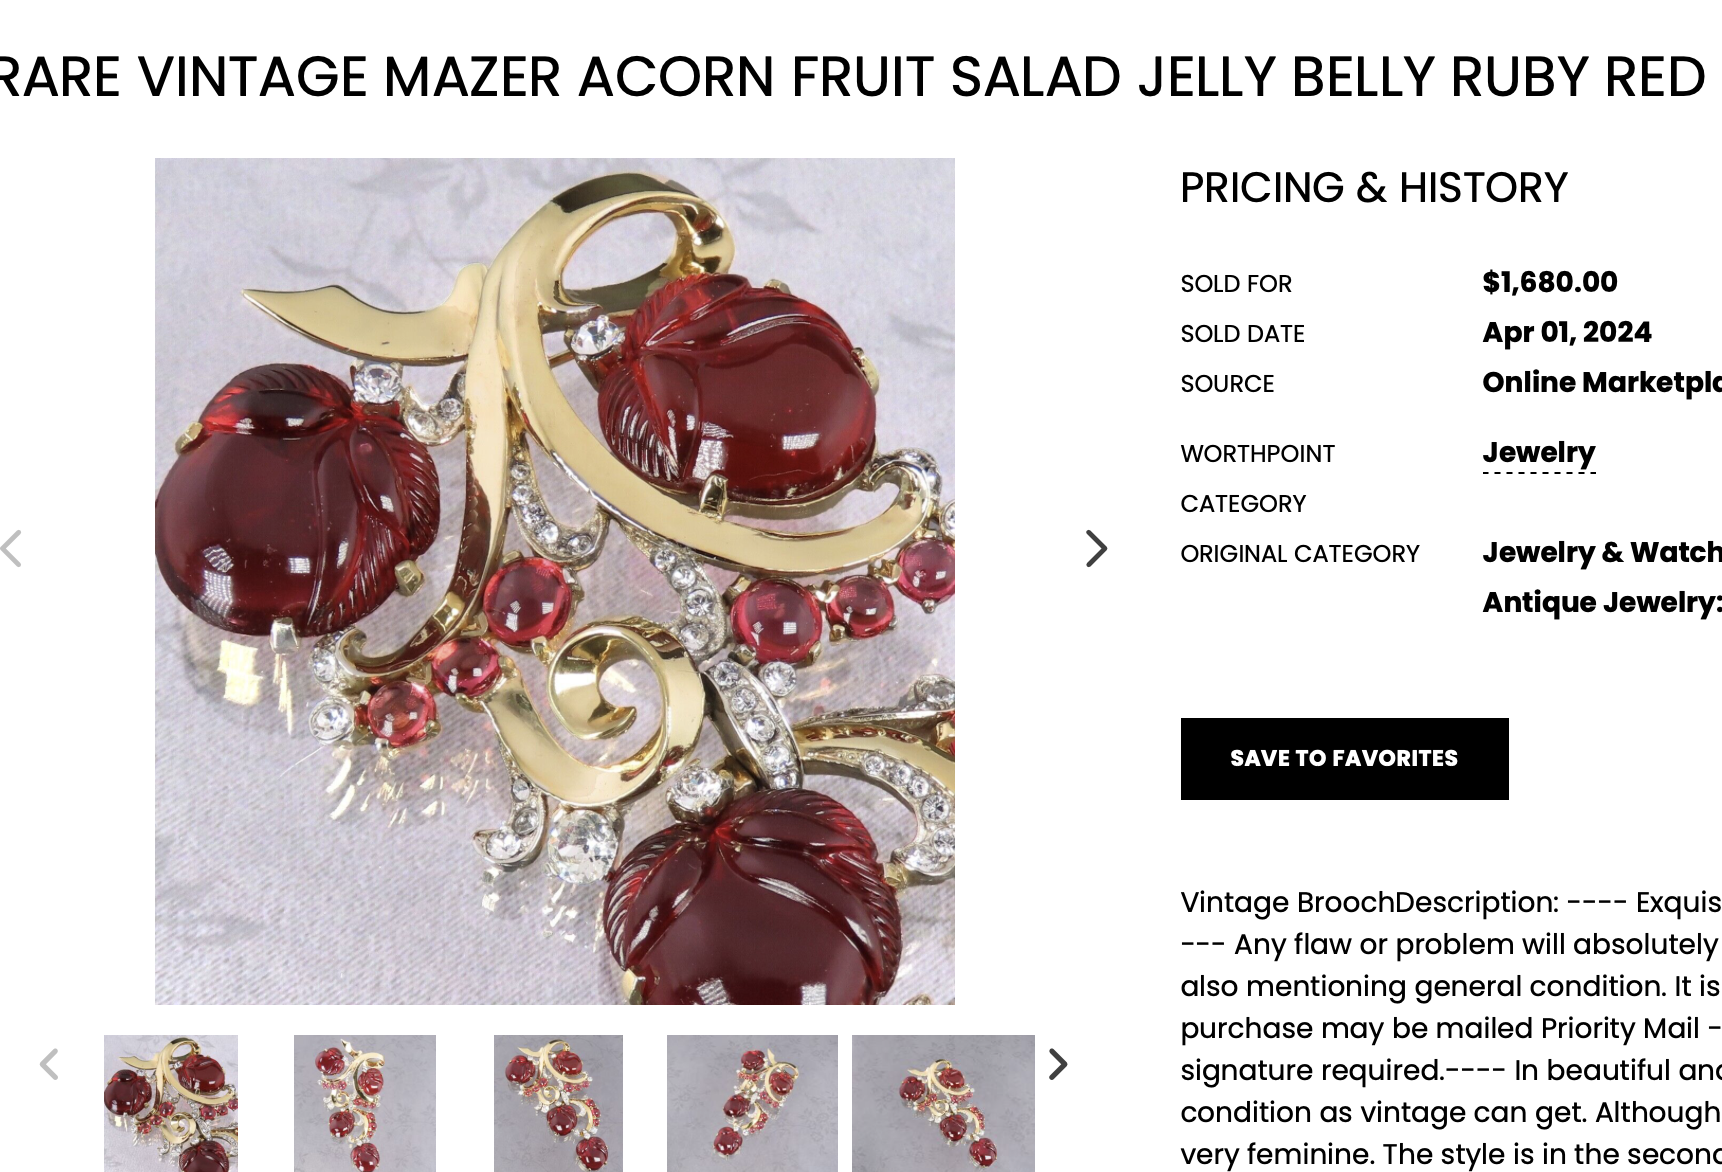The height and width of the screenshot is (1172, 1722).
Task: Click the Jewelry & Watches original category
Action: pos(1602,553)
